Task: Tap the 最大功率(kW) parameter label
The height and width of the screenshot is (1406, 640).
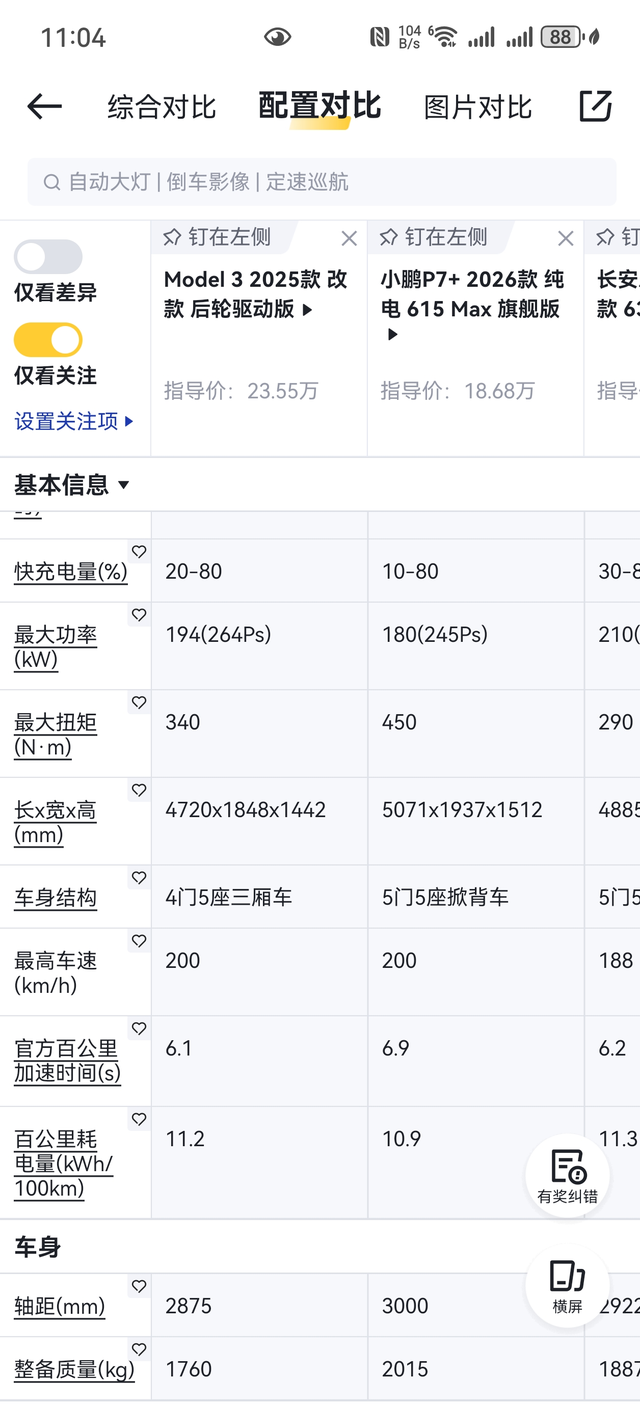Action: (x=56, y=647)
